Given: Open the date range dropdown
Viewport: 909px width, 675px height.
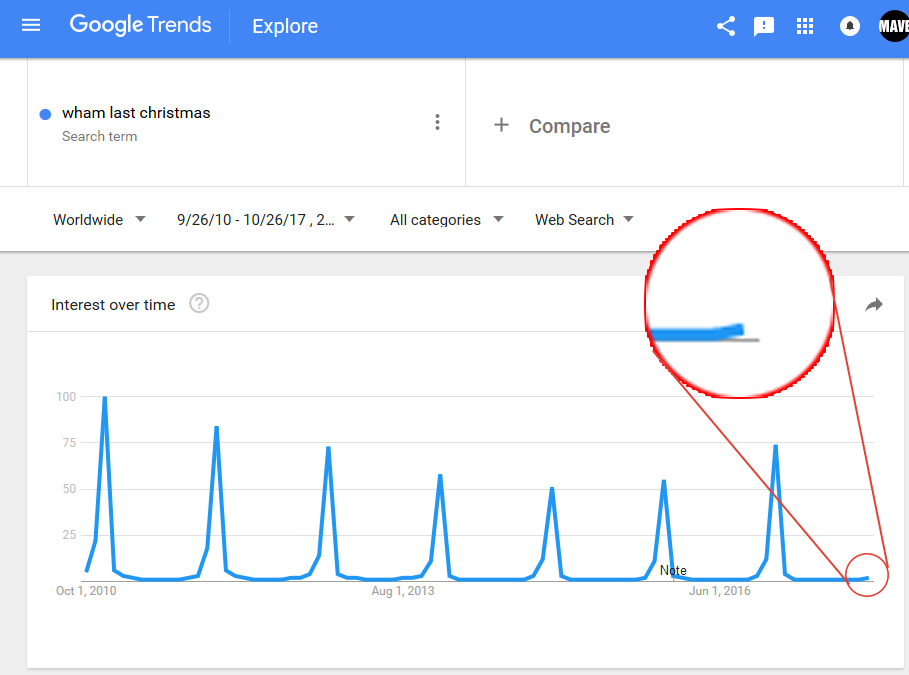Looking at the screenshot, I should pos(266,220).
